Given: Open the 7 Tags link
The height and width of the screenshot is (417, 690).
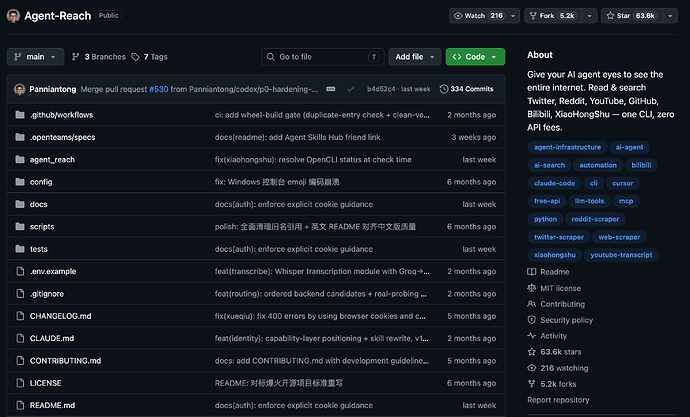Looking at the screenshot, I should click(150, 57).
